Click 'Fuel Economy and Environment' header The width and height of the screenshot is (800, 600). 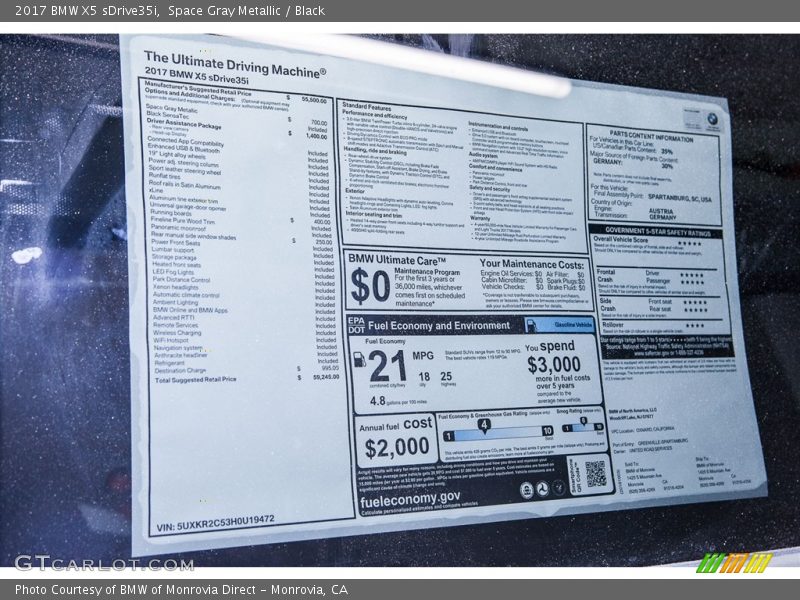click(439, 326)
